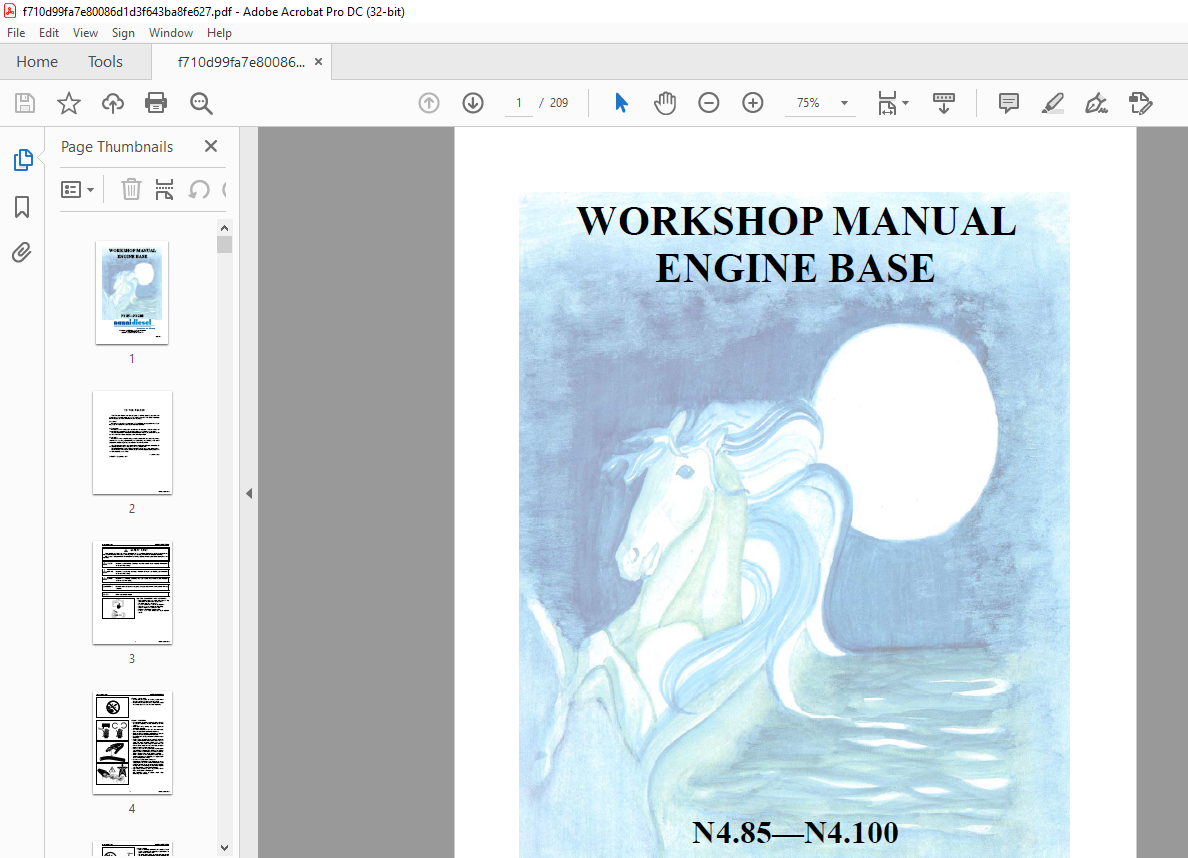The image size is (1188, 858).
Task: Open the View menu
Action: [85, 33]
